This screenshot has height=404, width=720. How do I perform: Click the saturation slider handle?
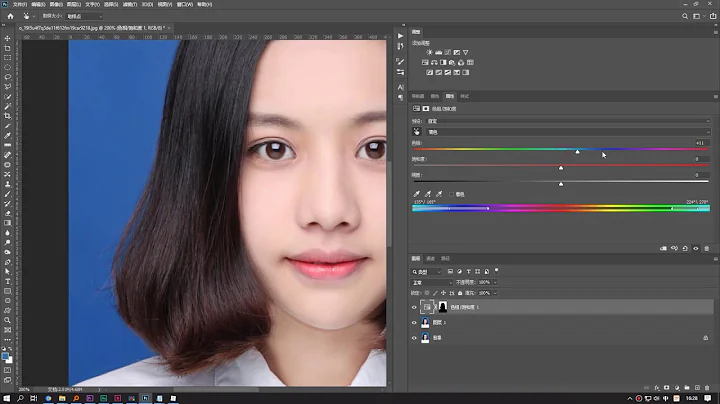point(561,168)
